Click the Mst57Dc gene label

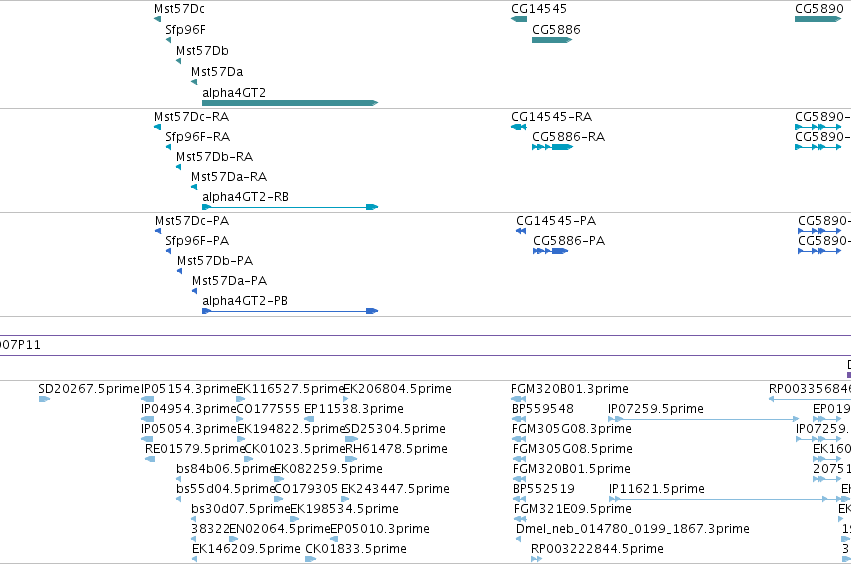point(179,9)
